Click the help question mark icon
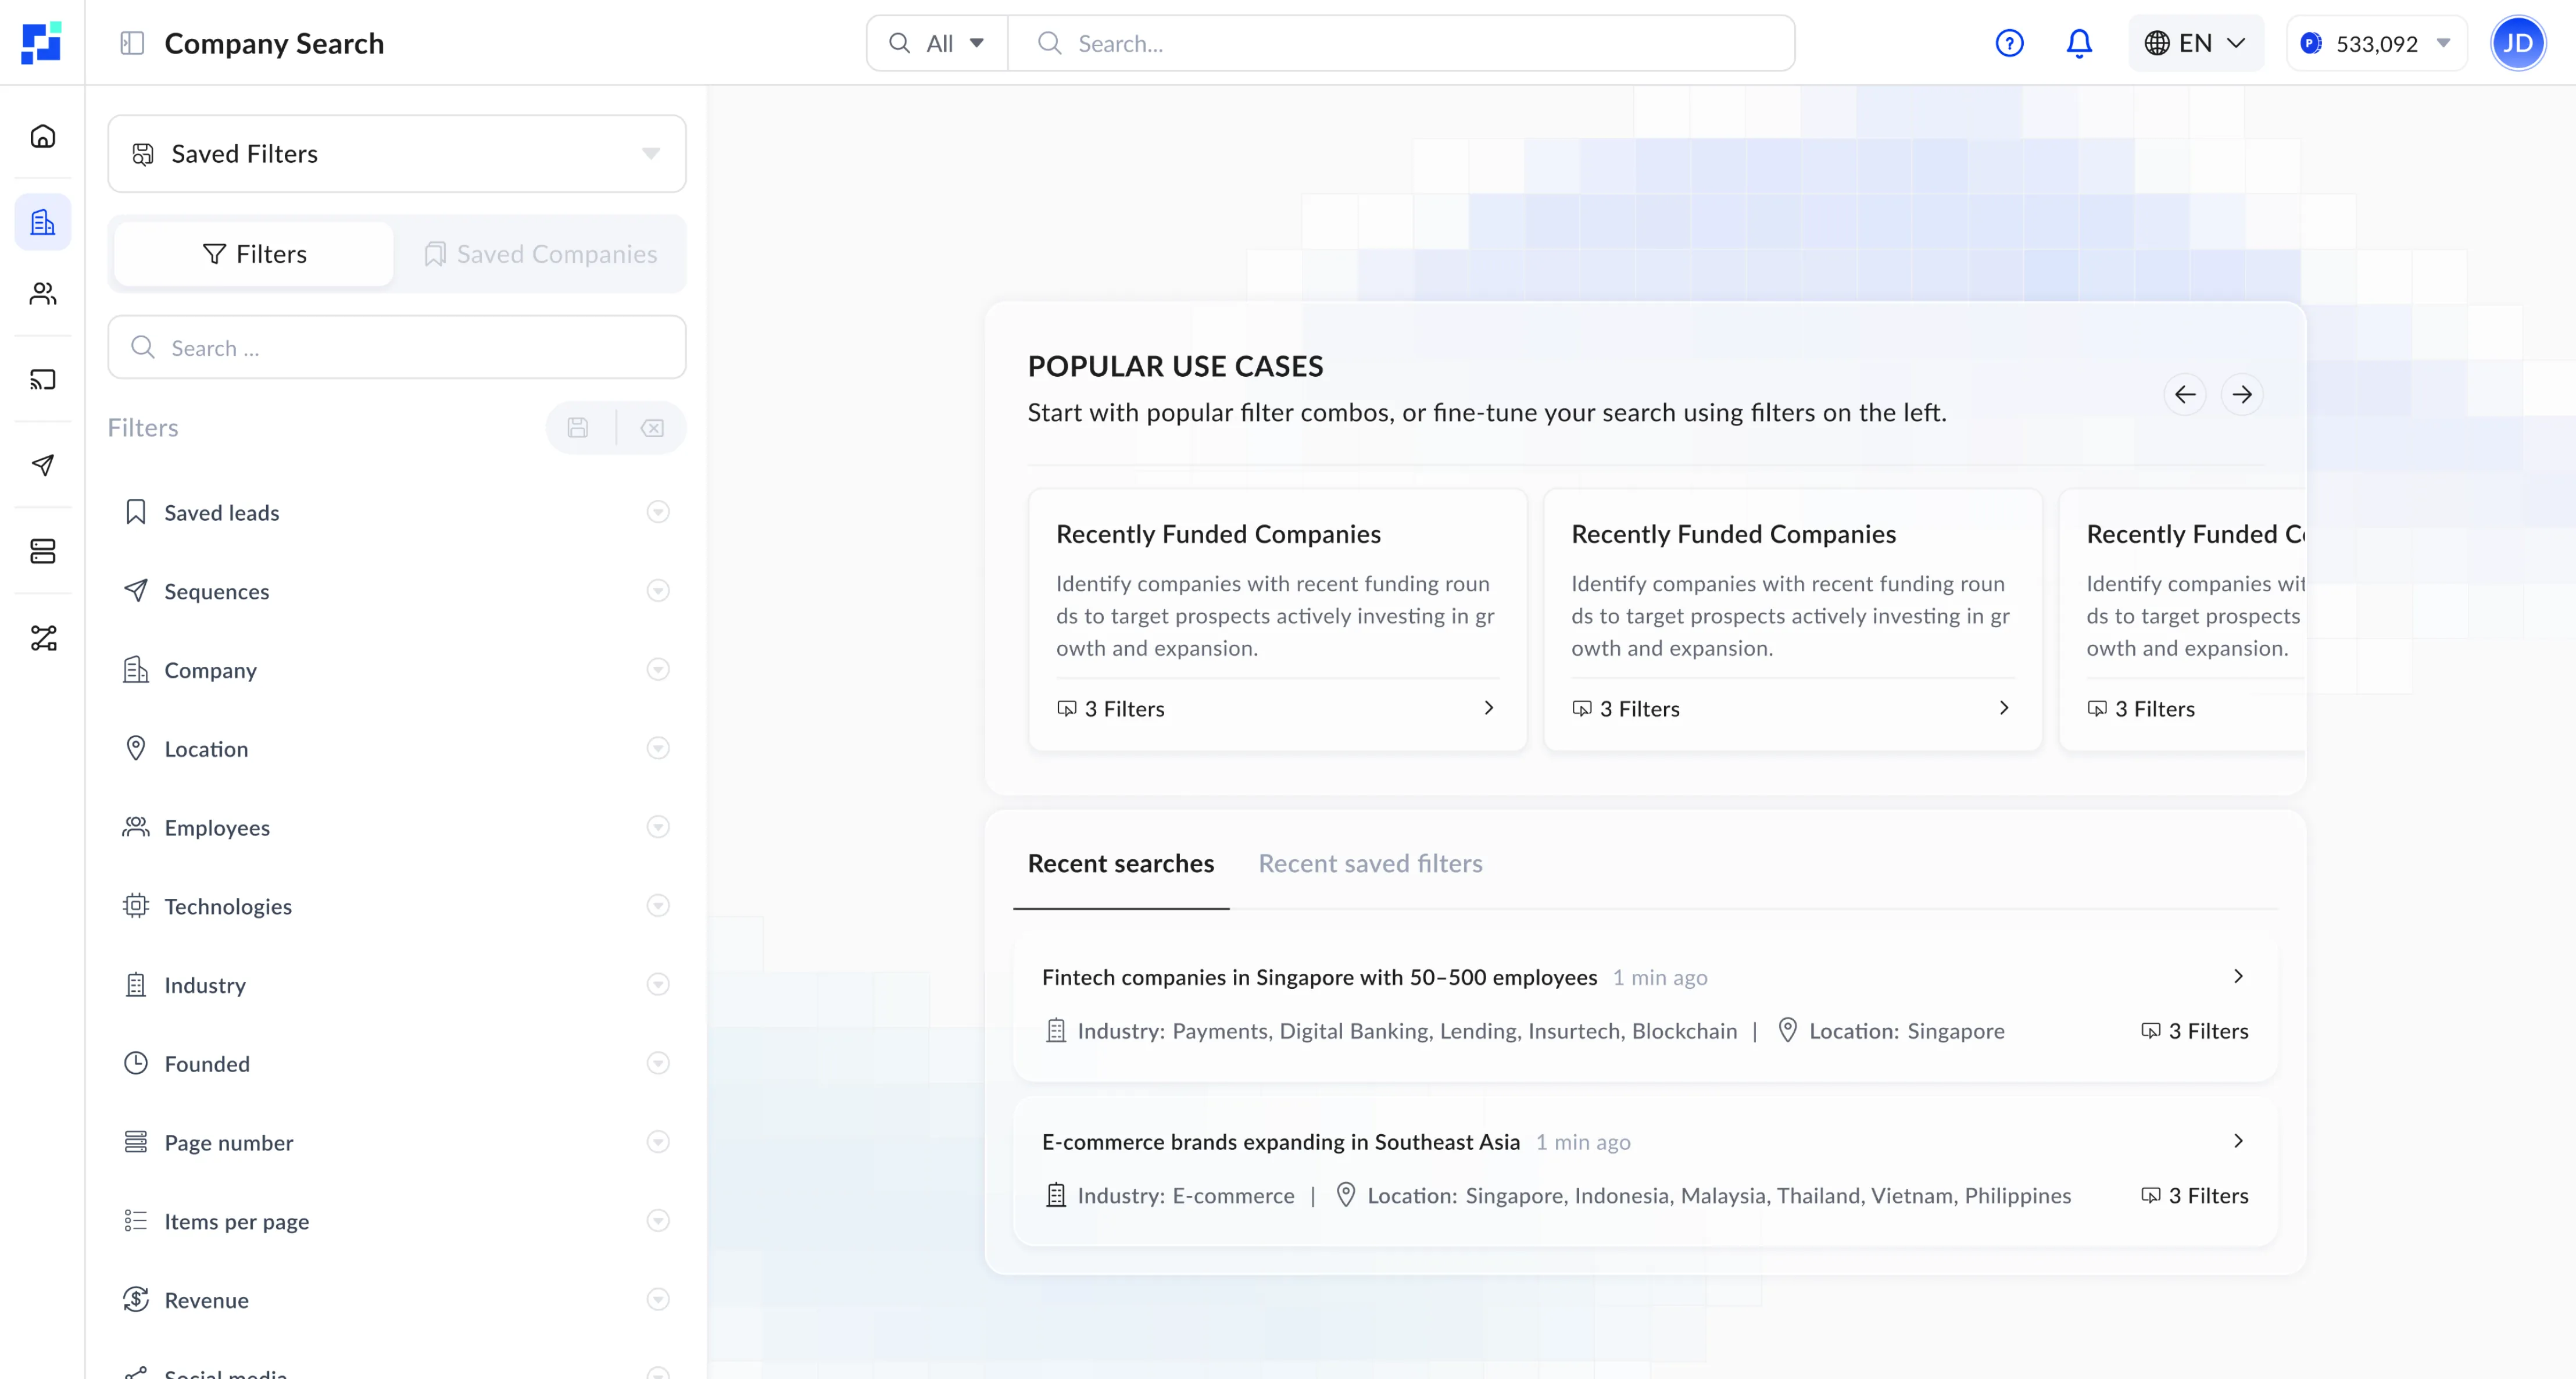The height and width of the screenshot is (1379, 2576). pos(2009,43)
